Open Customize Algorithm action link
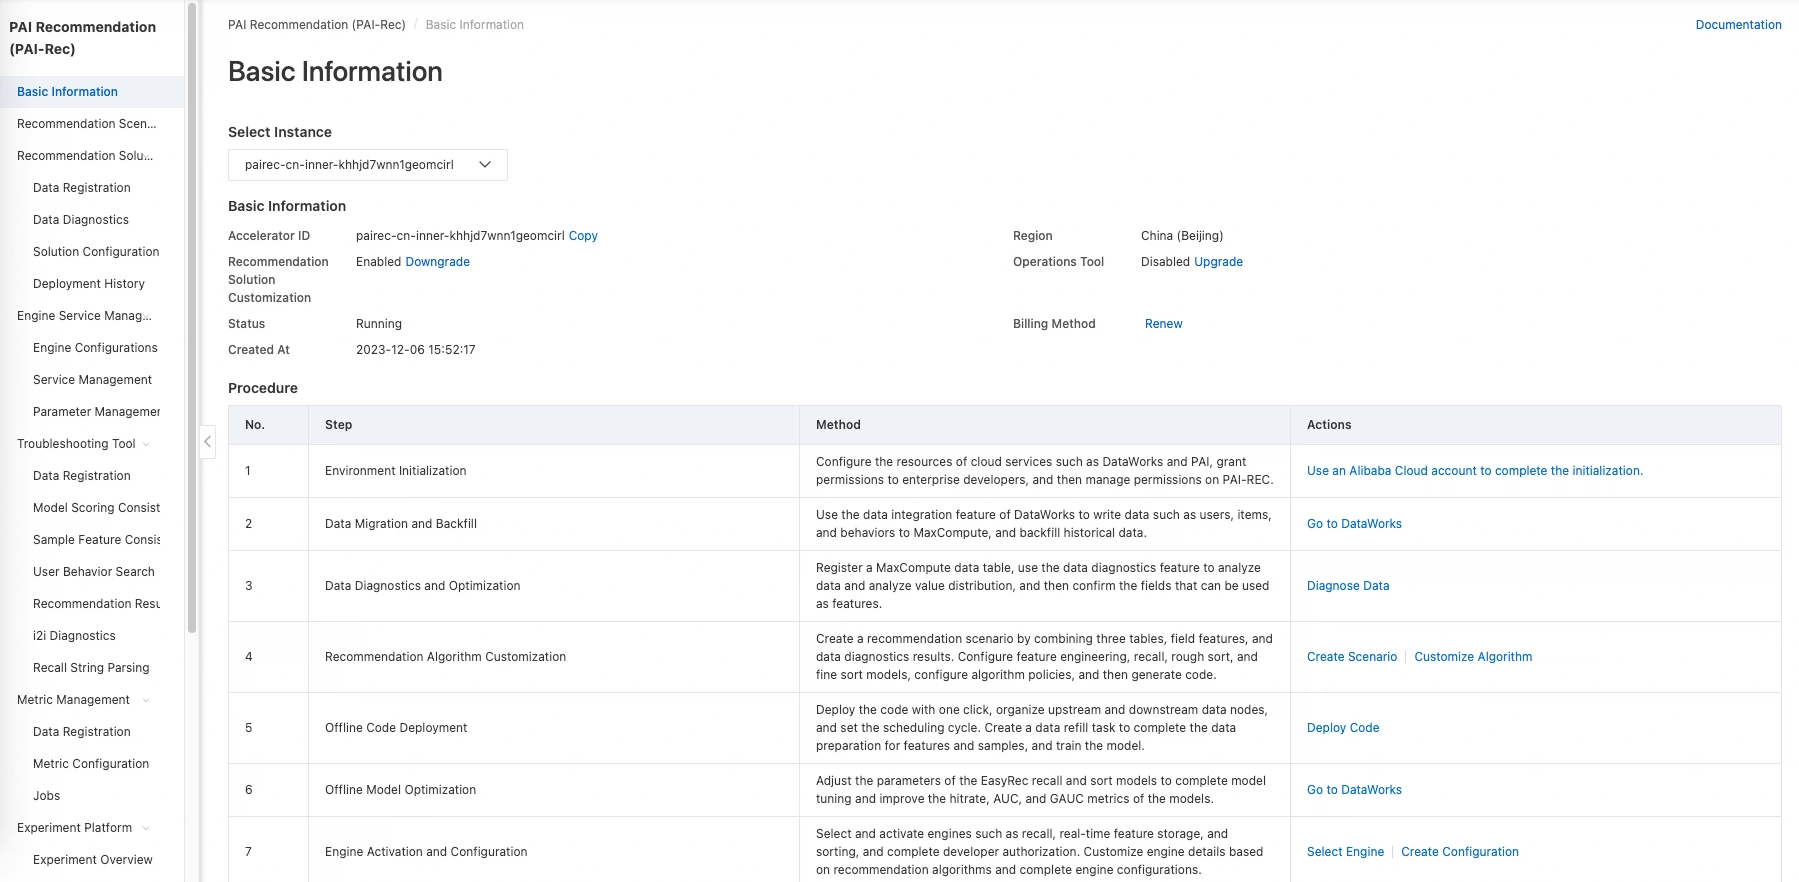 (1472, 657)
